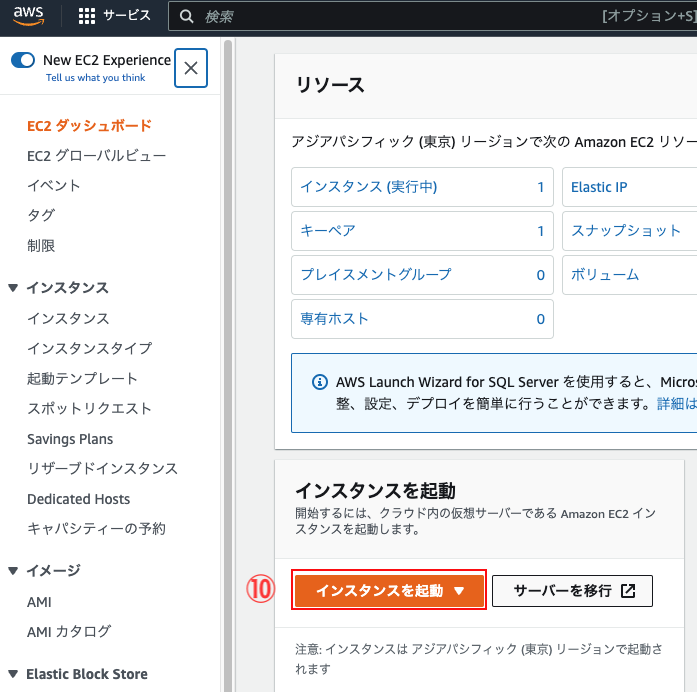Open Savings Plans page
The image size is (697, 692).
point(70,439)
